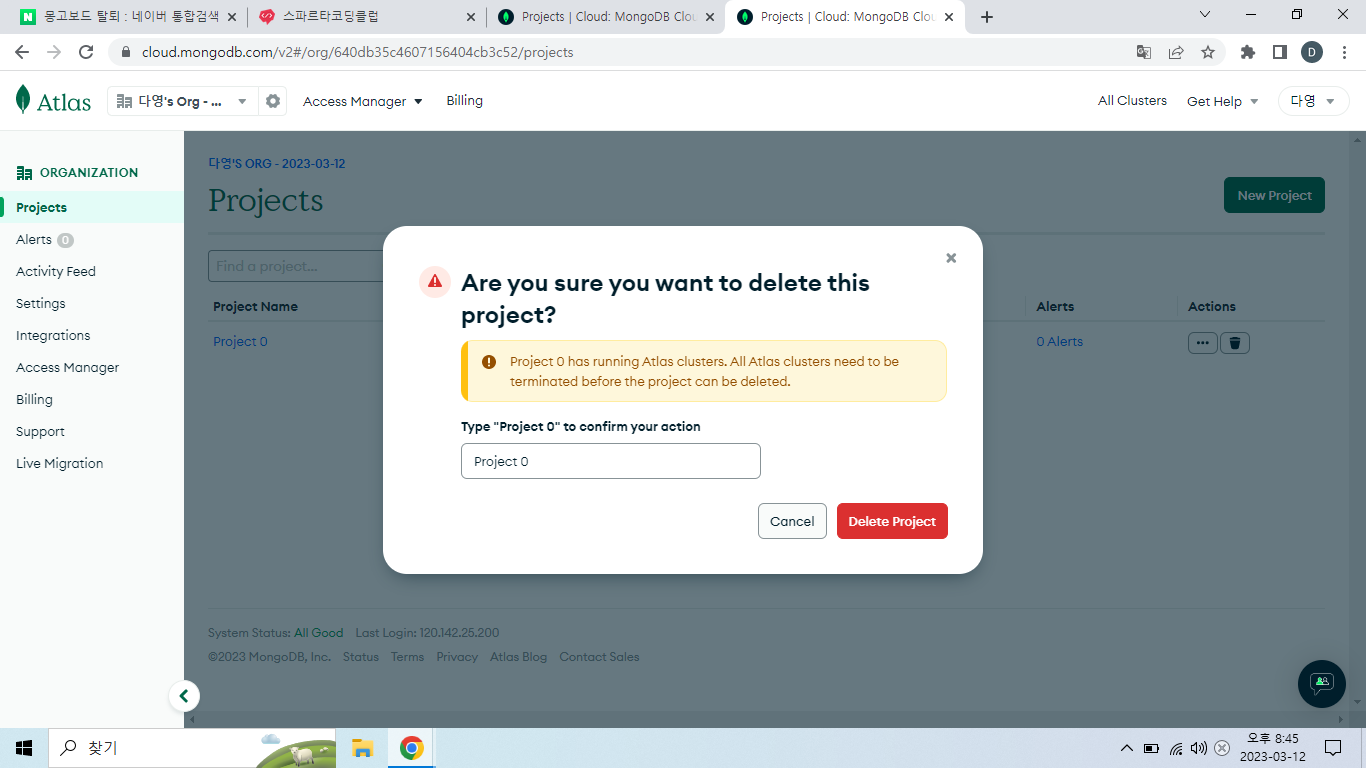Open the Chrome tab search dropdown

[1204, 15]
